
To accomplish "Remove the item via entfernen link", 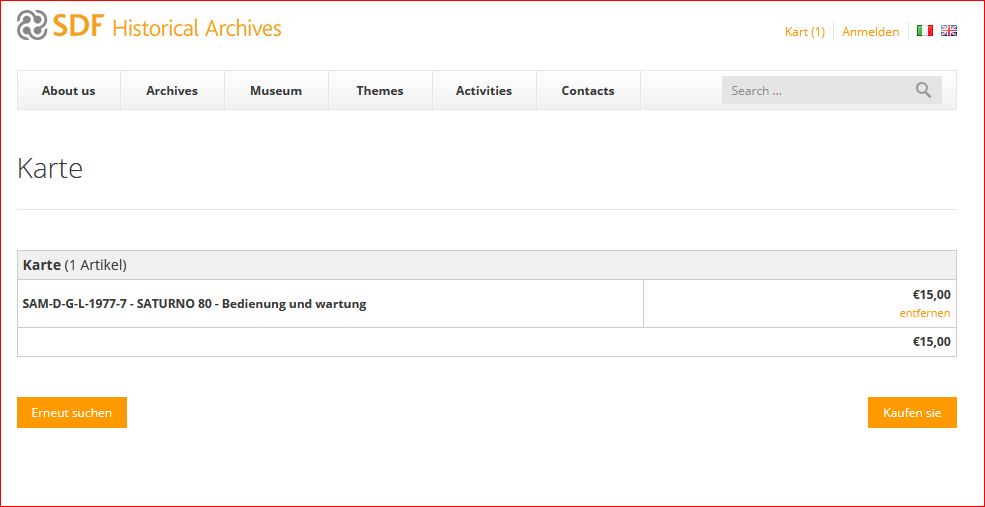I will (x=924, y=313).
